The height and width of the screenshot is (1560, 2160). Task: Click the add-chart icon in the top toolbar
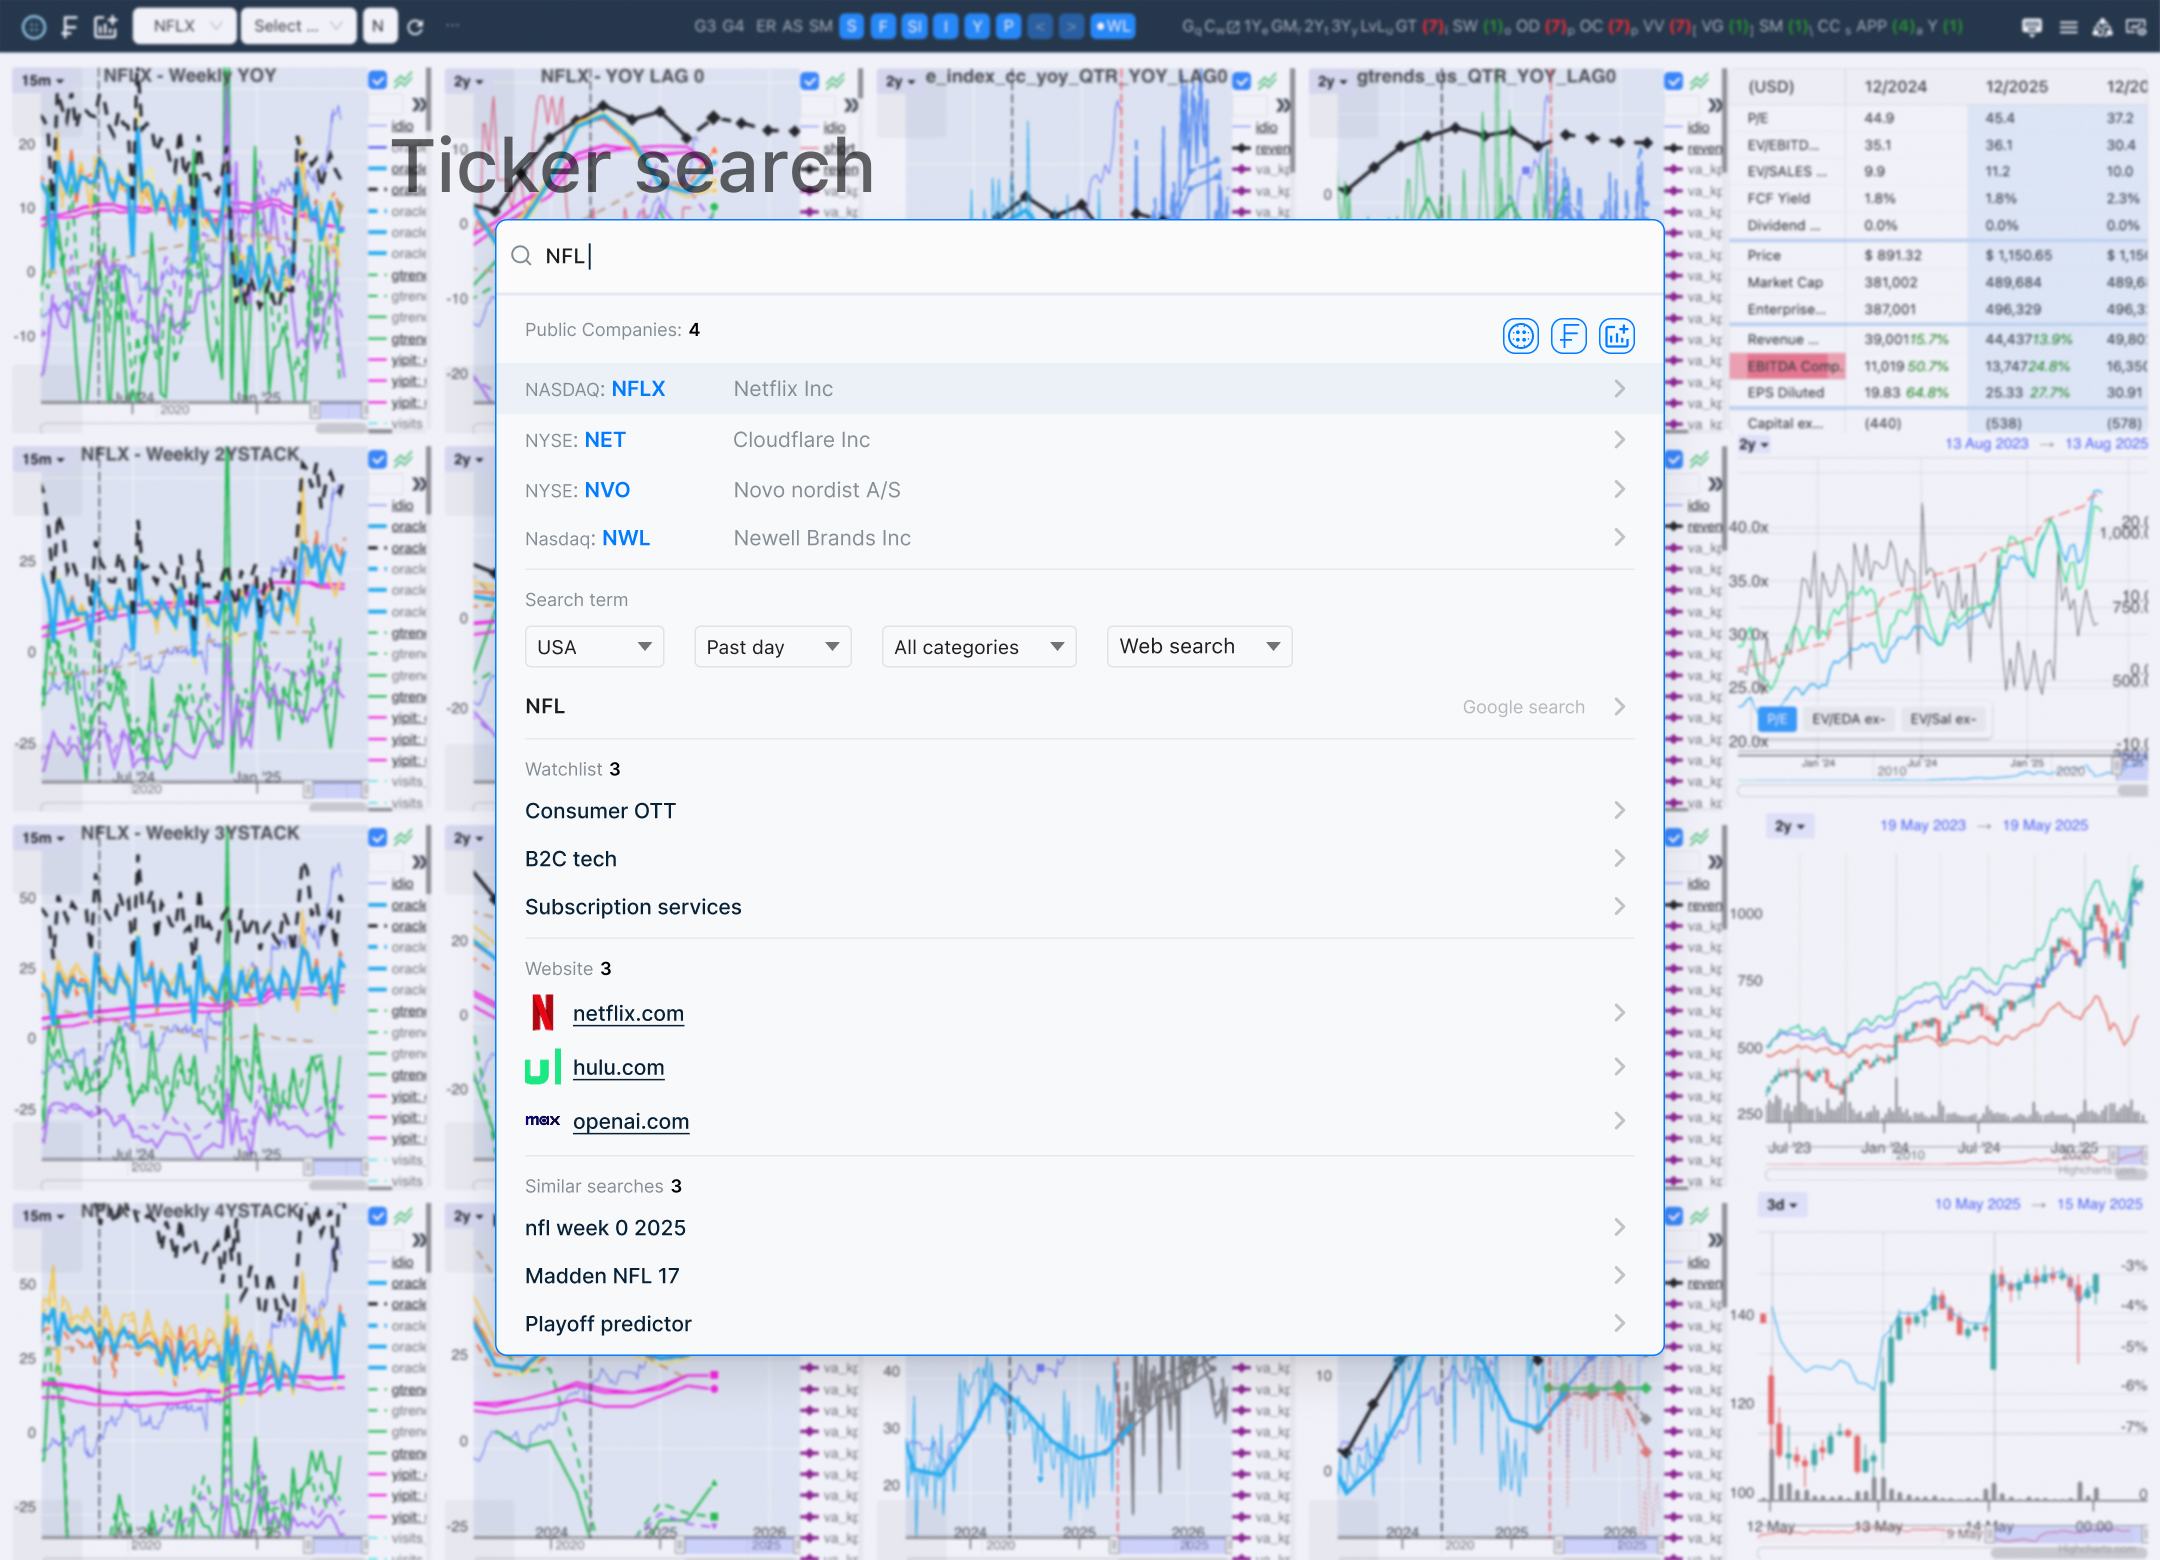tap(105, 27)
